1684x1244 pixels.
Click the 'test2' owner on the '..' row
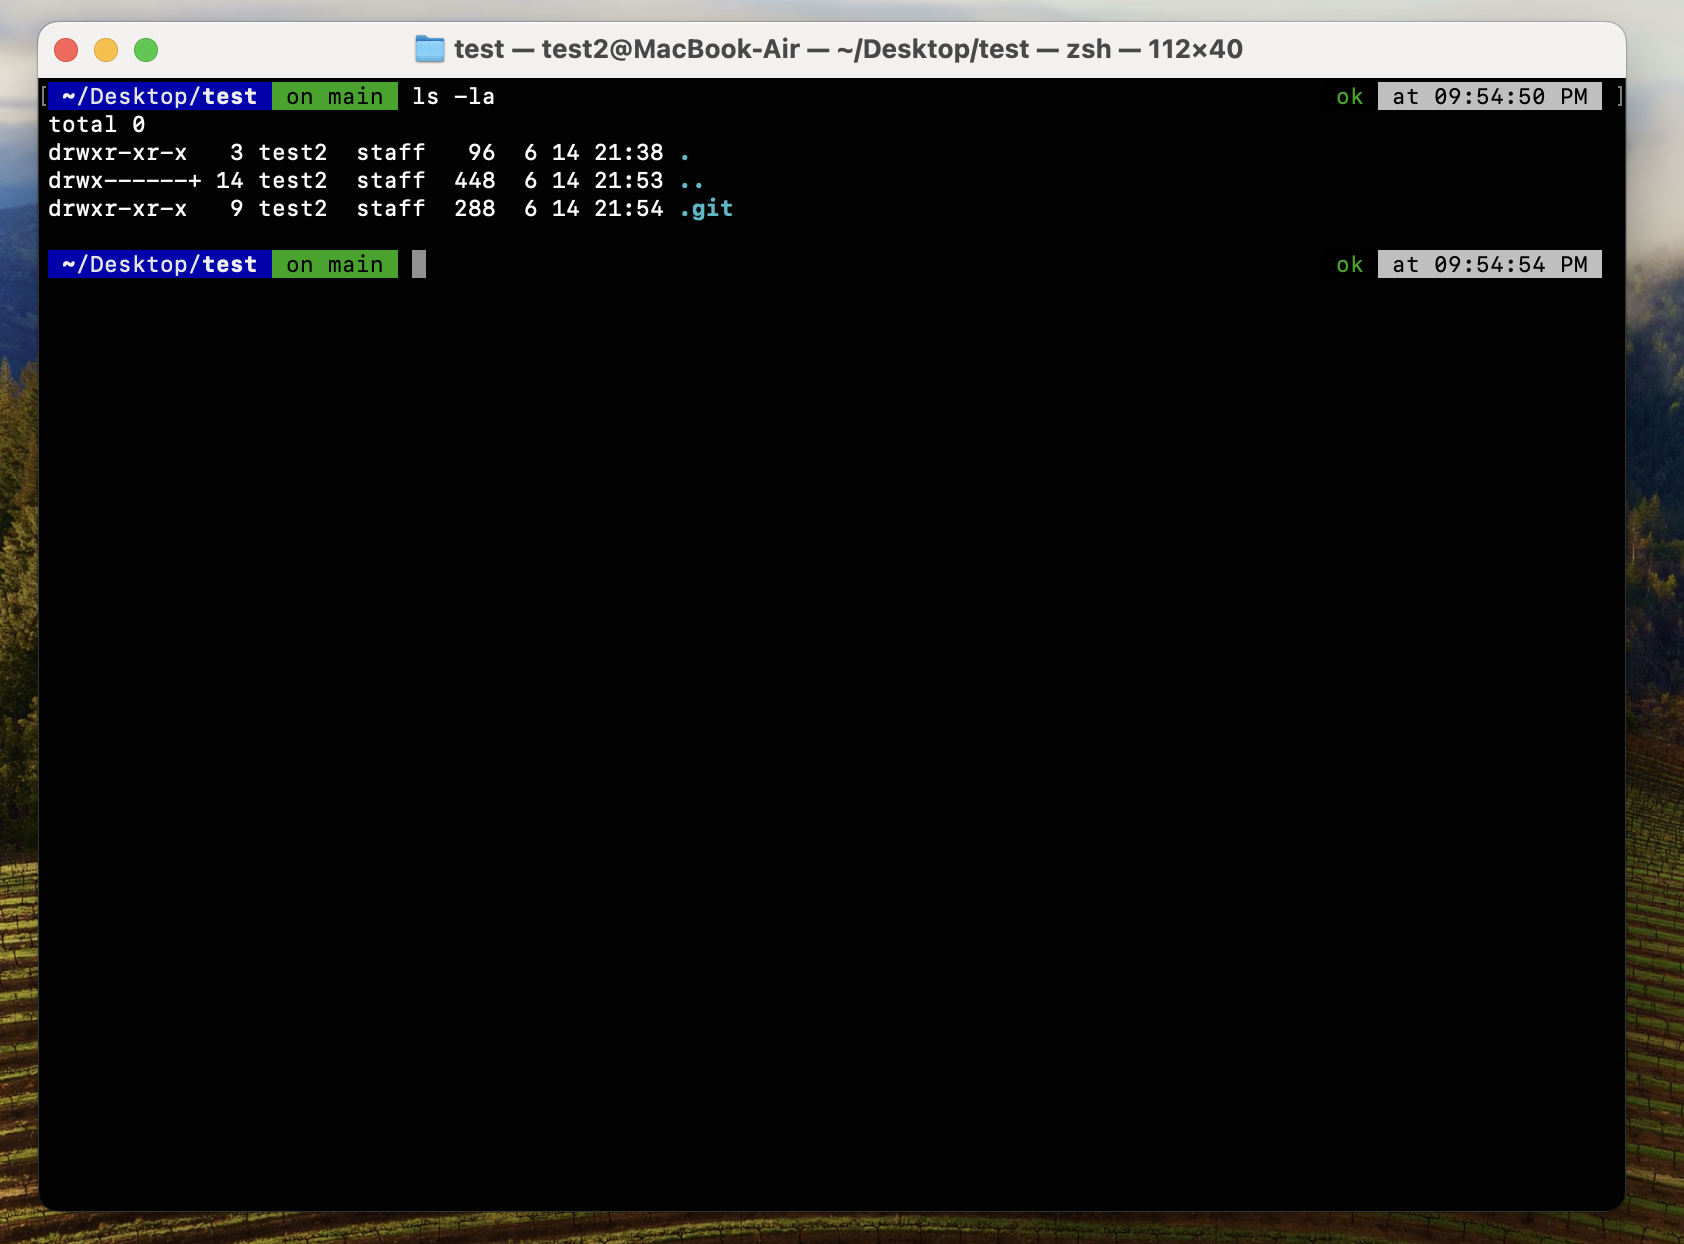point(293,181)
